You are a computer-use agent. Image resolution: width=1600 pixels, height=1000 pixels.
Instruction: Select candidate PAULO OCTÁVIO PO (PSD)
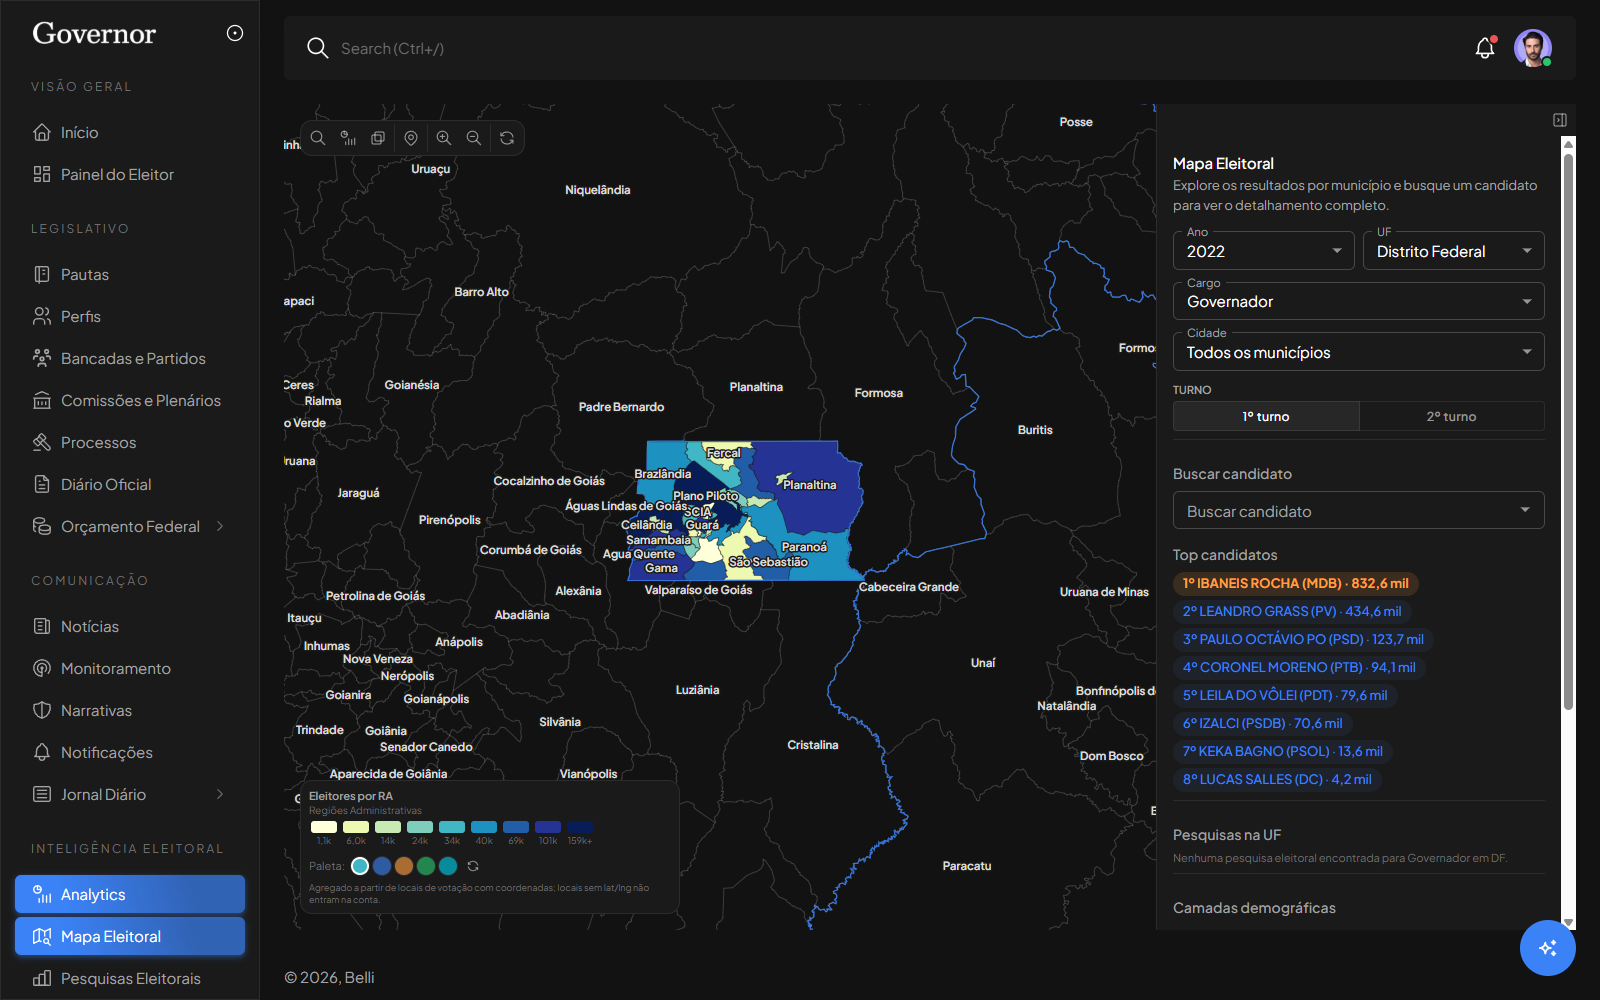[1303, 639]
